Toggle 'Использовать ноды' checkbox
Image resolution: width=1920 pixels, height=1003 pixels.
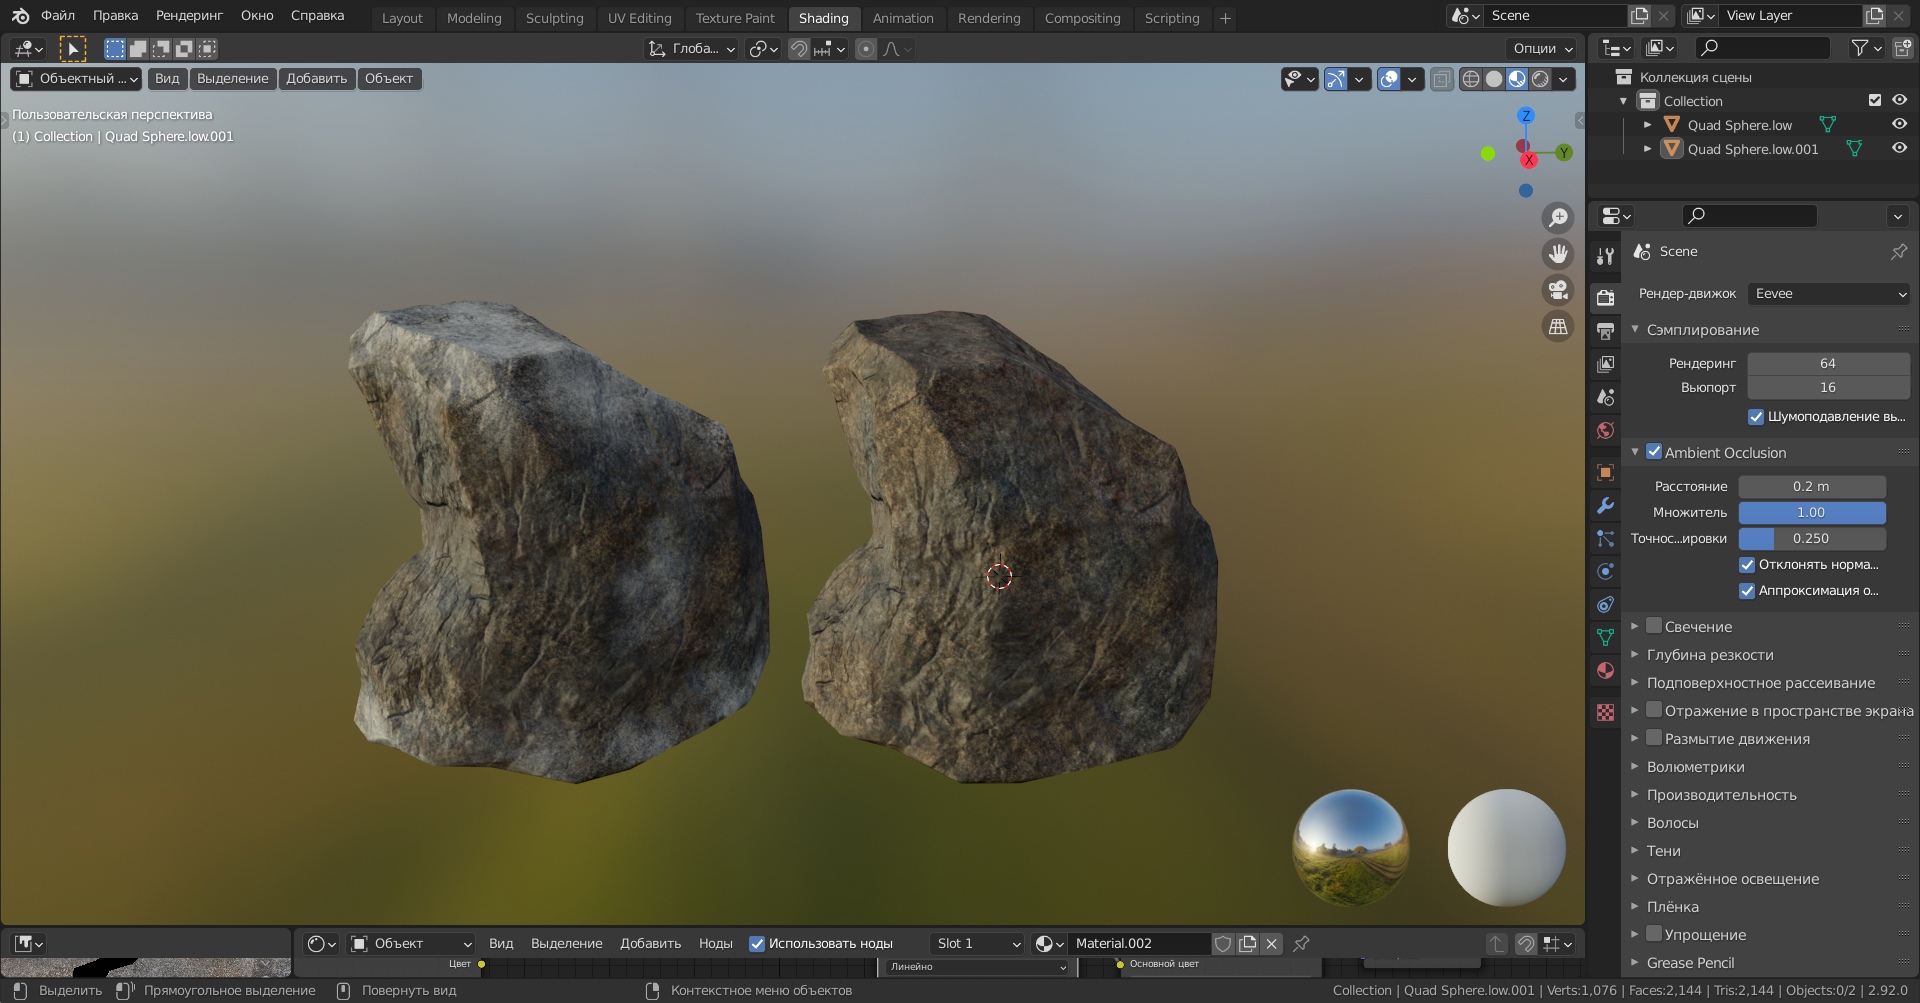[757, 943]
